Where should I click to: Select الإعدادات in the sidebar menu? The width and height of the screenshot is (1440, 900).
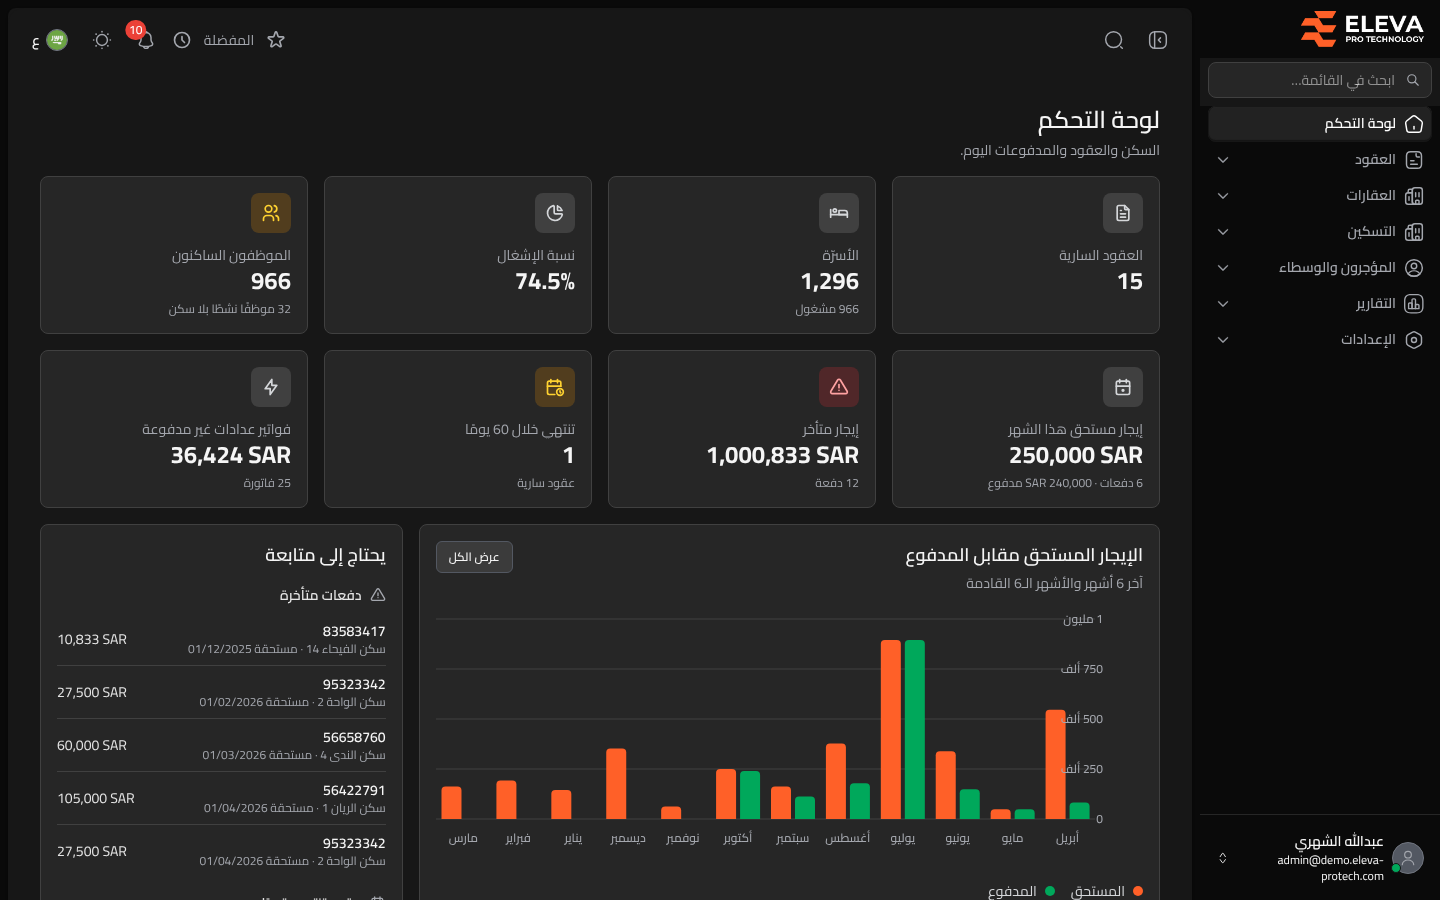tap(1320, 340)
